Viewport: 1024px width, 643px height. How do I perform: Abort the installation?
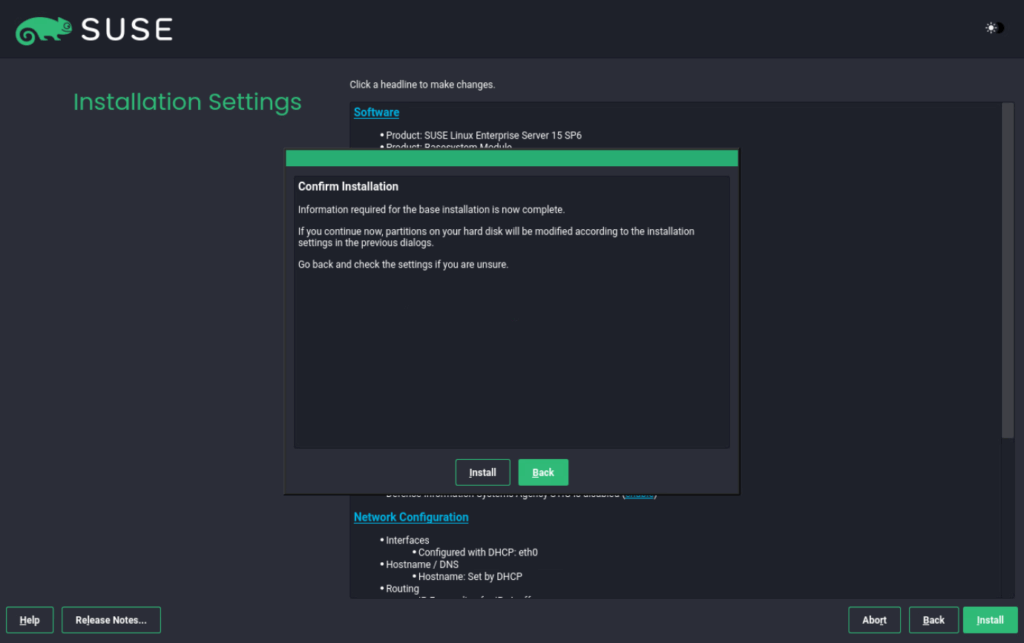coord(874,619)
